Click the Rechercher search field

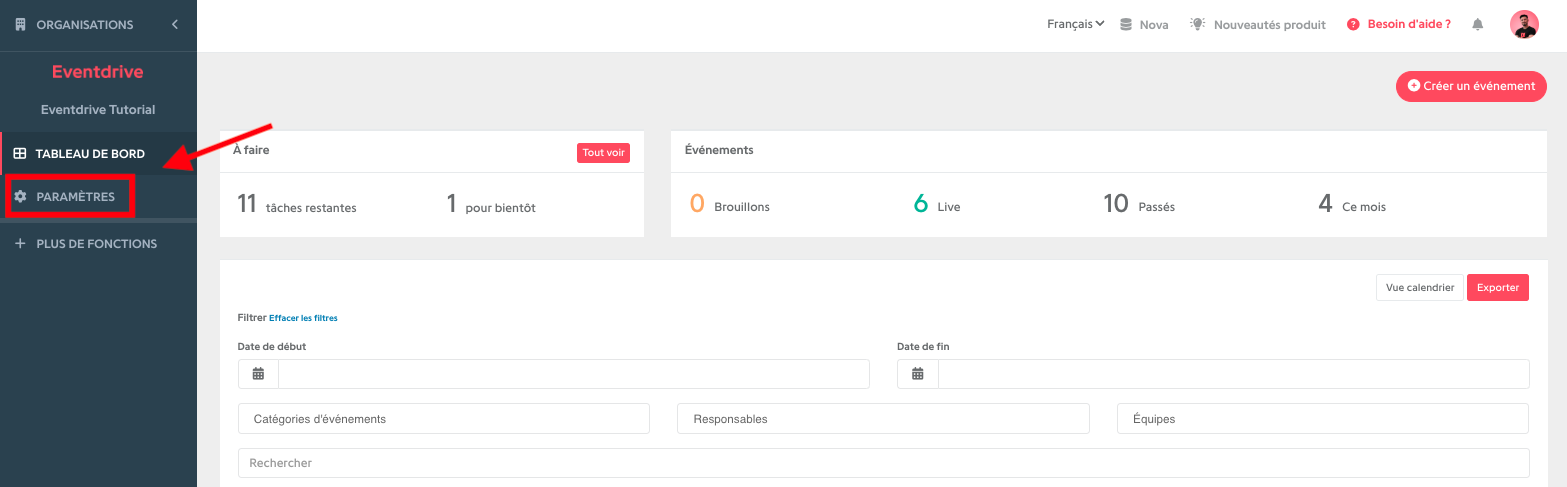pos(884,463)
